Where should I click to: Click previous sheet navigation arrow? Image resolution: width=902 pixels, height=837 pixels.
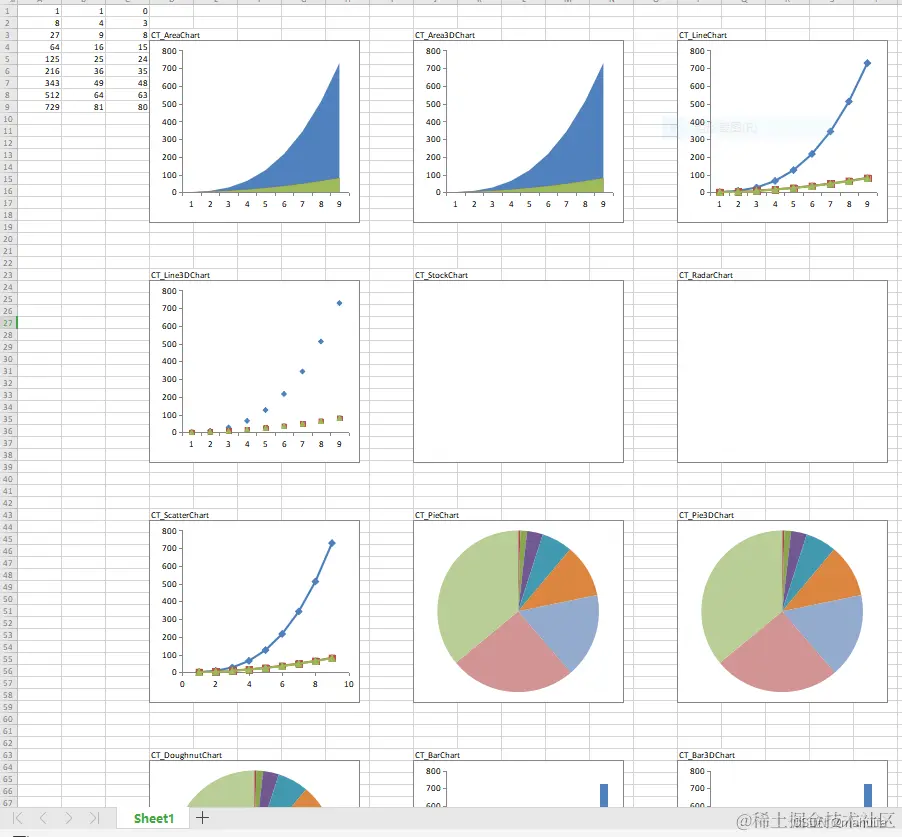(43, 818)
